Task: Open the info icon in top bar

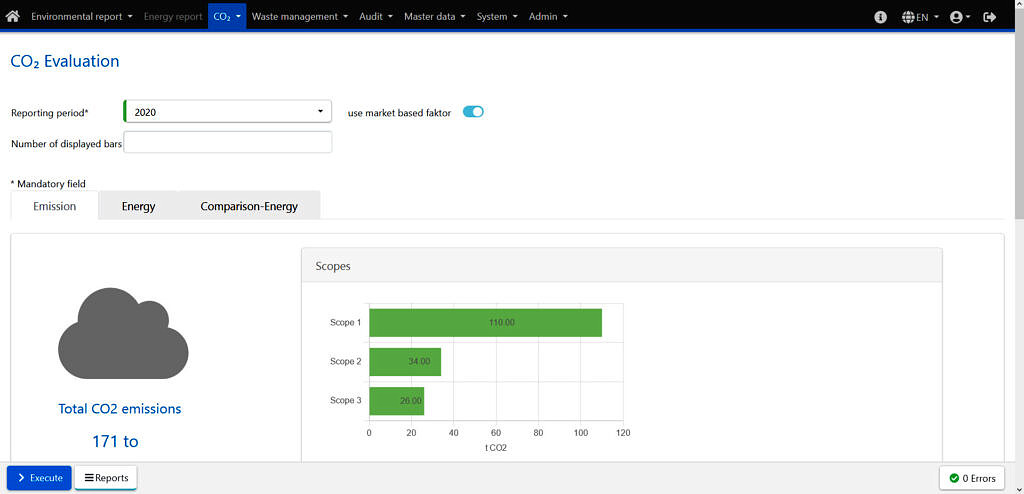Action: point(880,17)
